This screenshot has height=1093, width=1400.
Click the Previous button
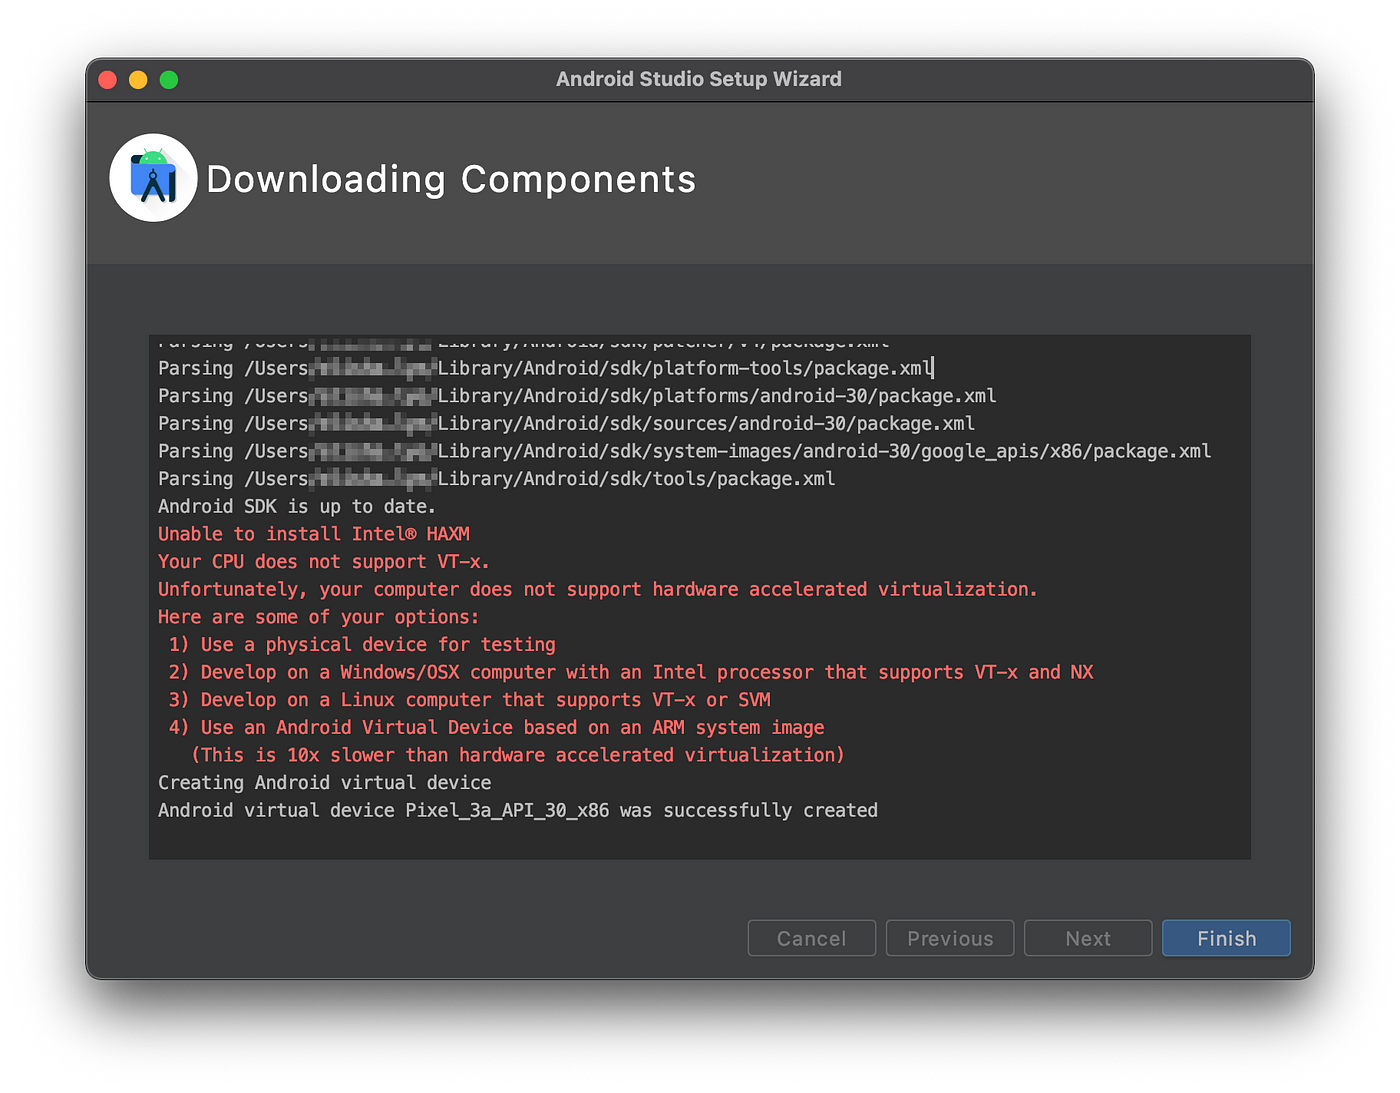pos(950,938)
